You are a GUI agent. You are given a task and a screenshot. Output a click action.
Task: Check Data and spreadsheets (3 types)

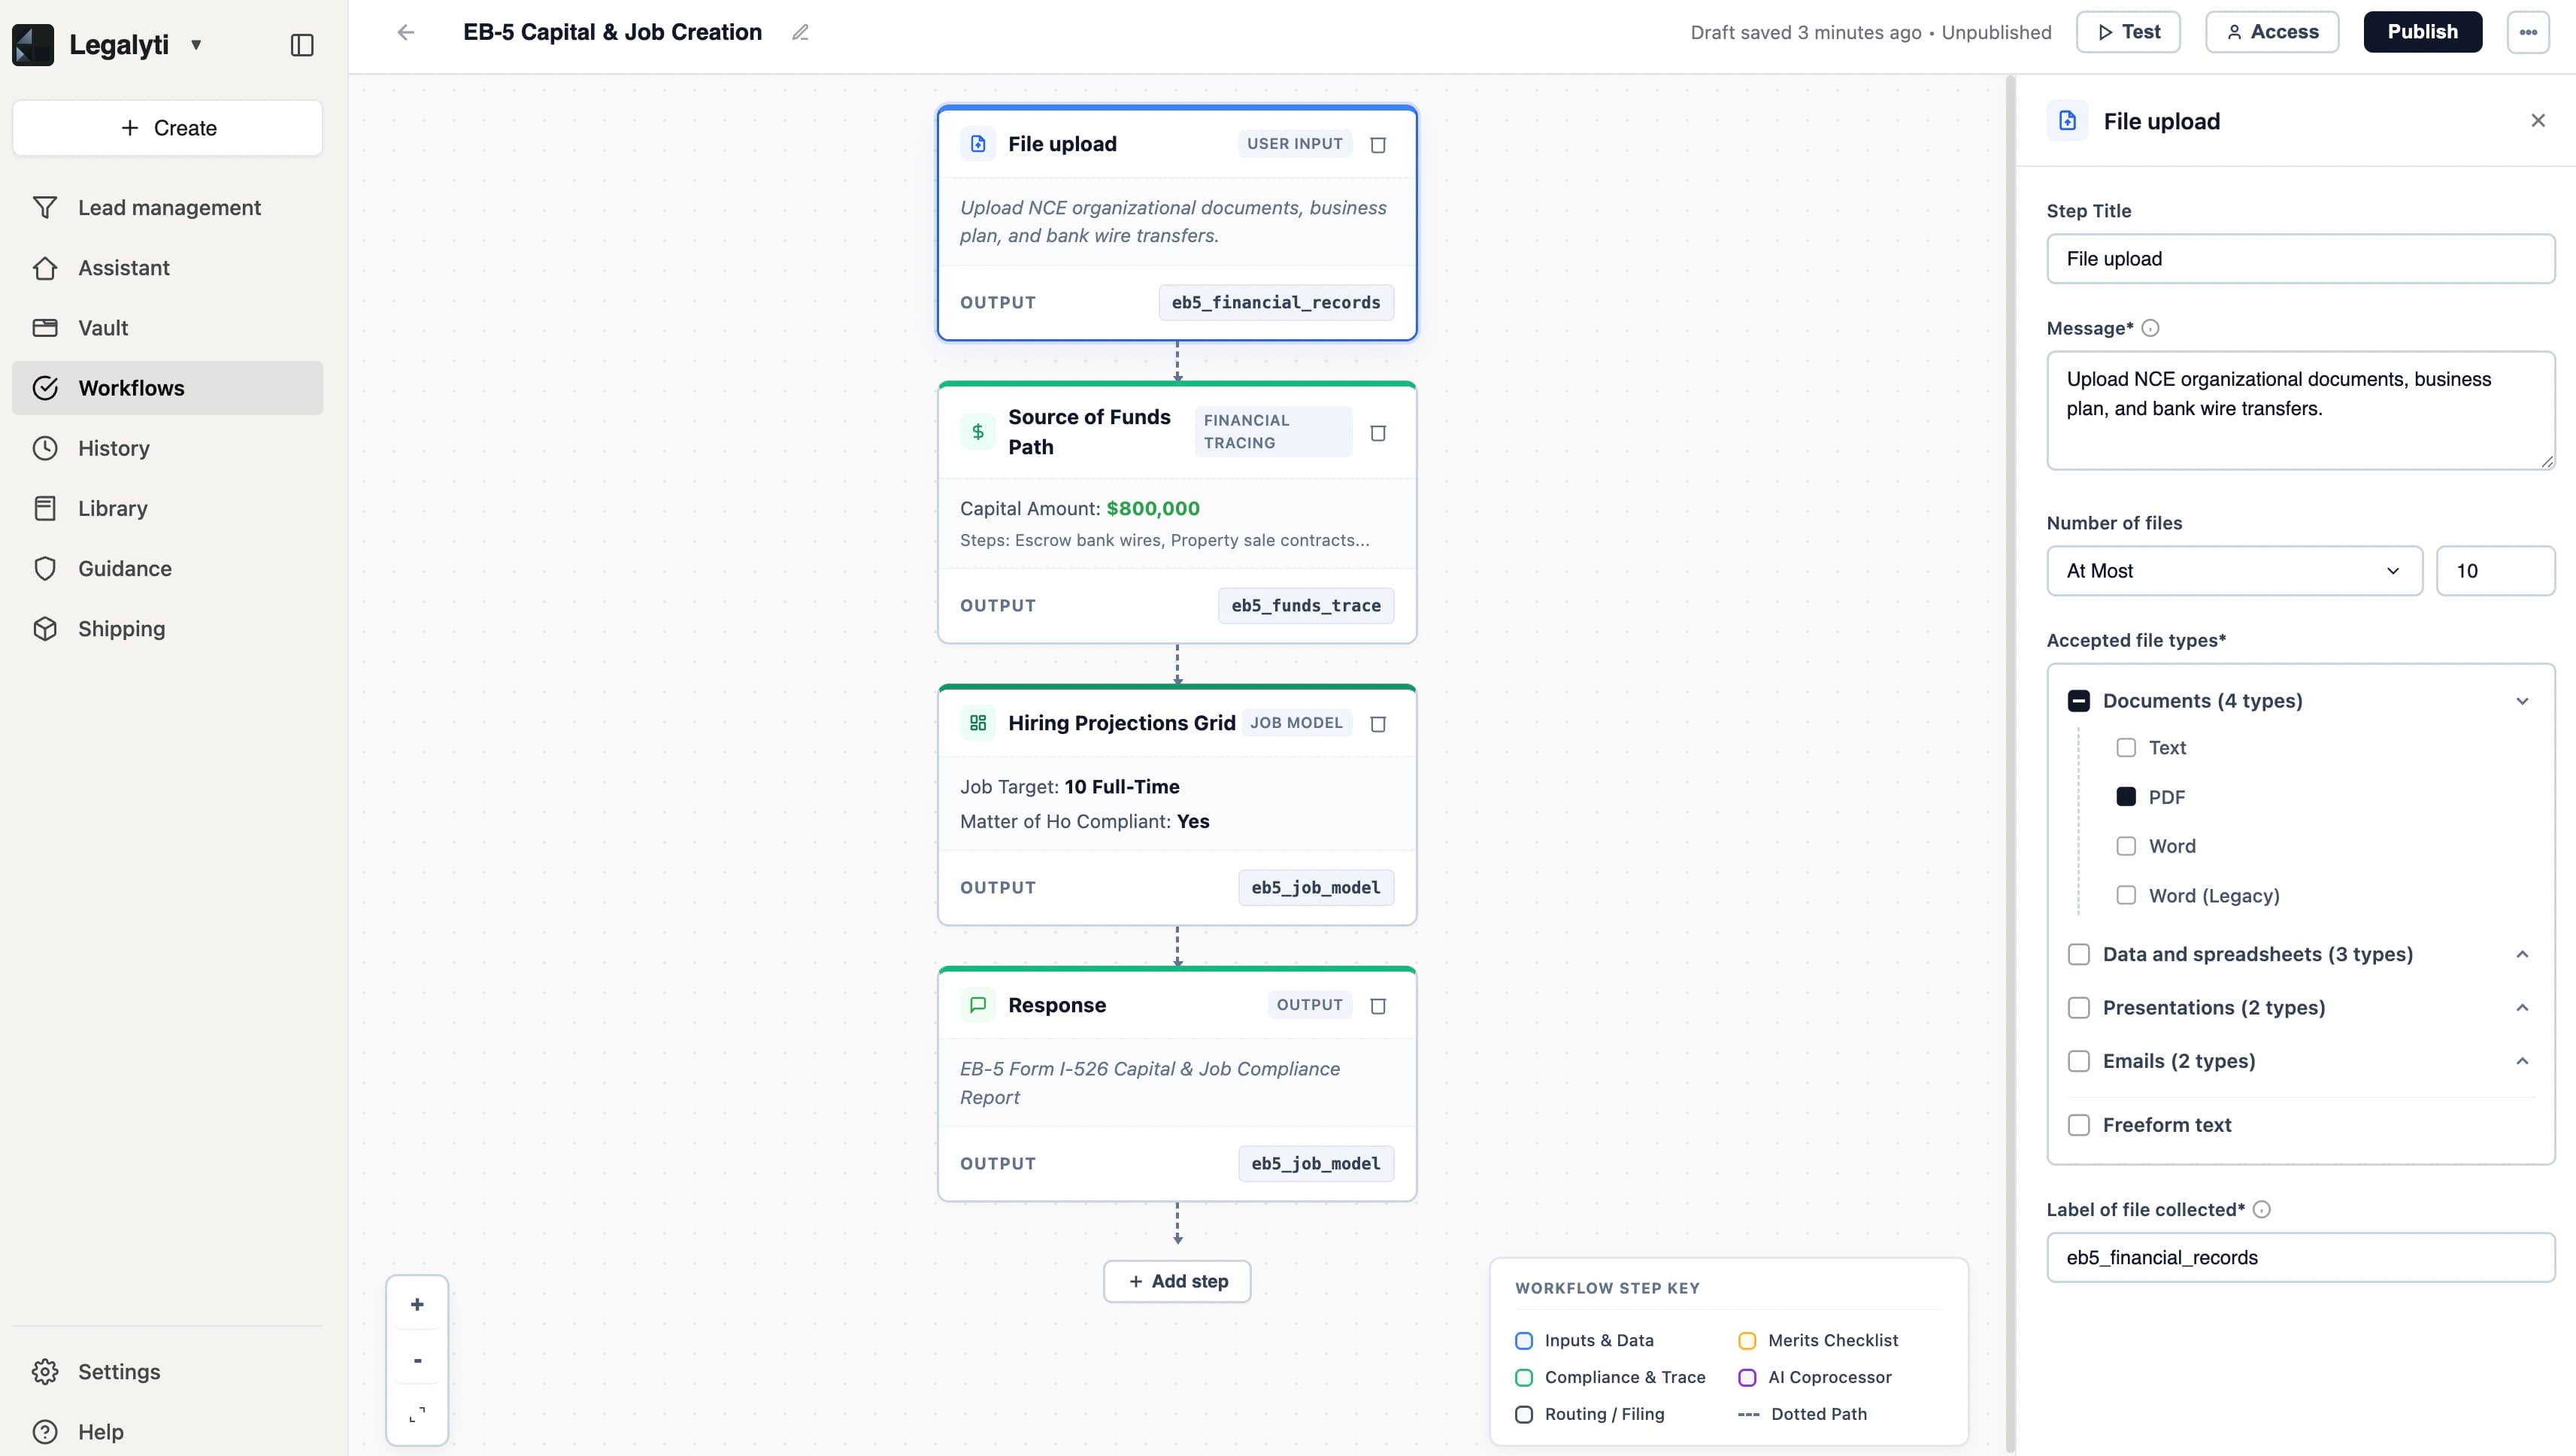pyautogui.click(x=2079, y=954)
